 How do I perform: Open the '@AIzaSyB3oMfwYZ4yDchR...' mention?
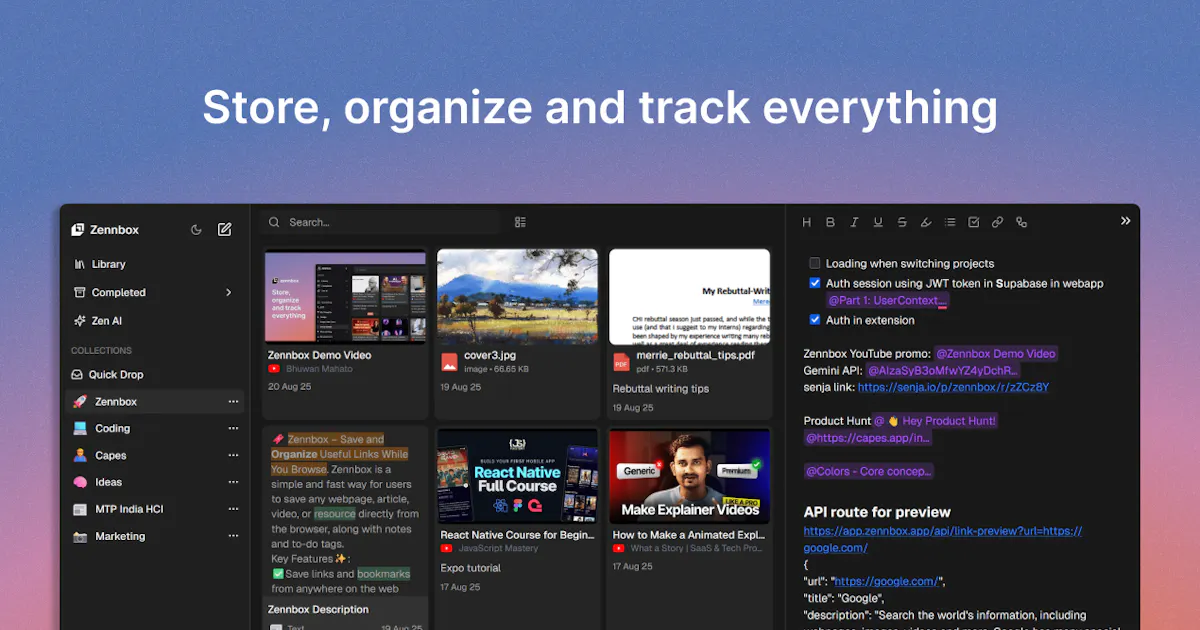[x=942, y=370]
